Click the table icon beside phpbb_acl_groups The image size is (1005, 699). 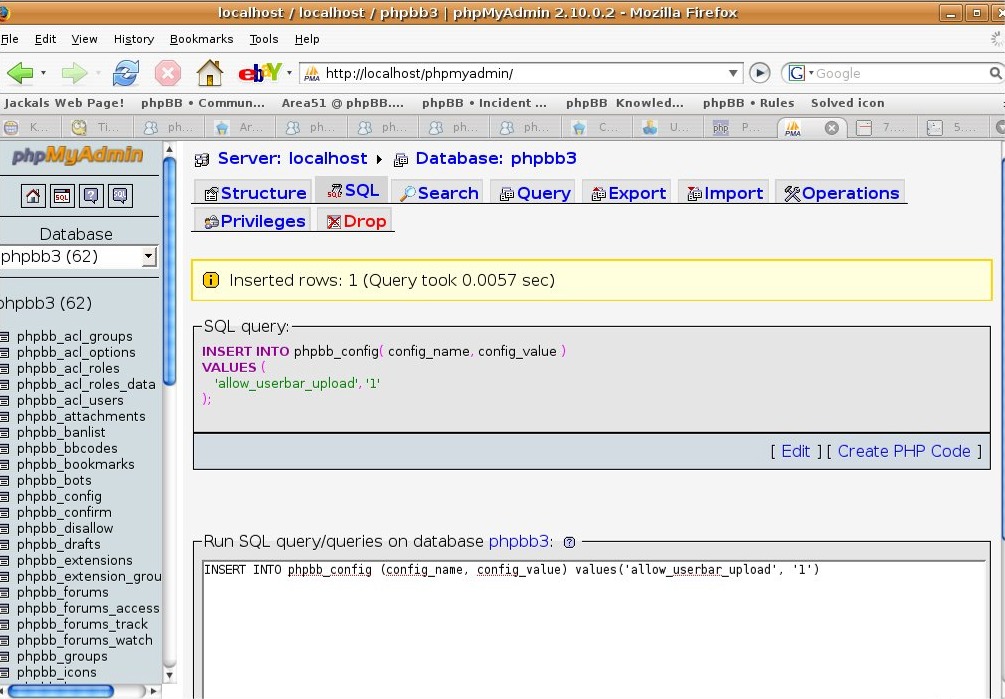pos(4,336)
